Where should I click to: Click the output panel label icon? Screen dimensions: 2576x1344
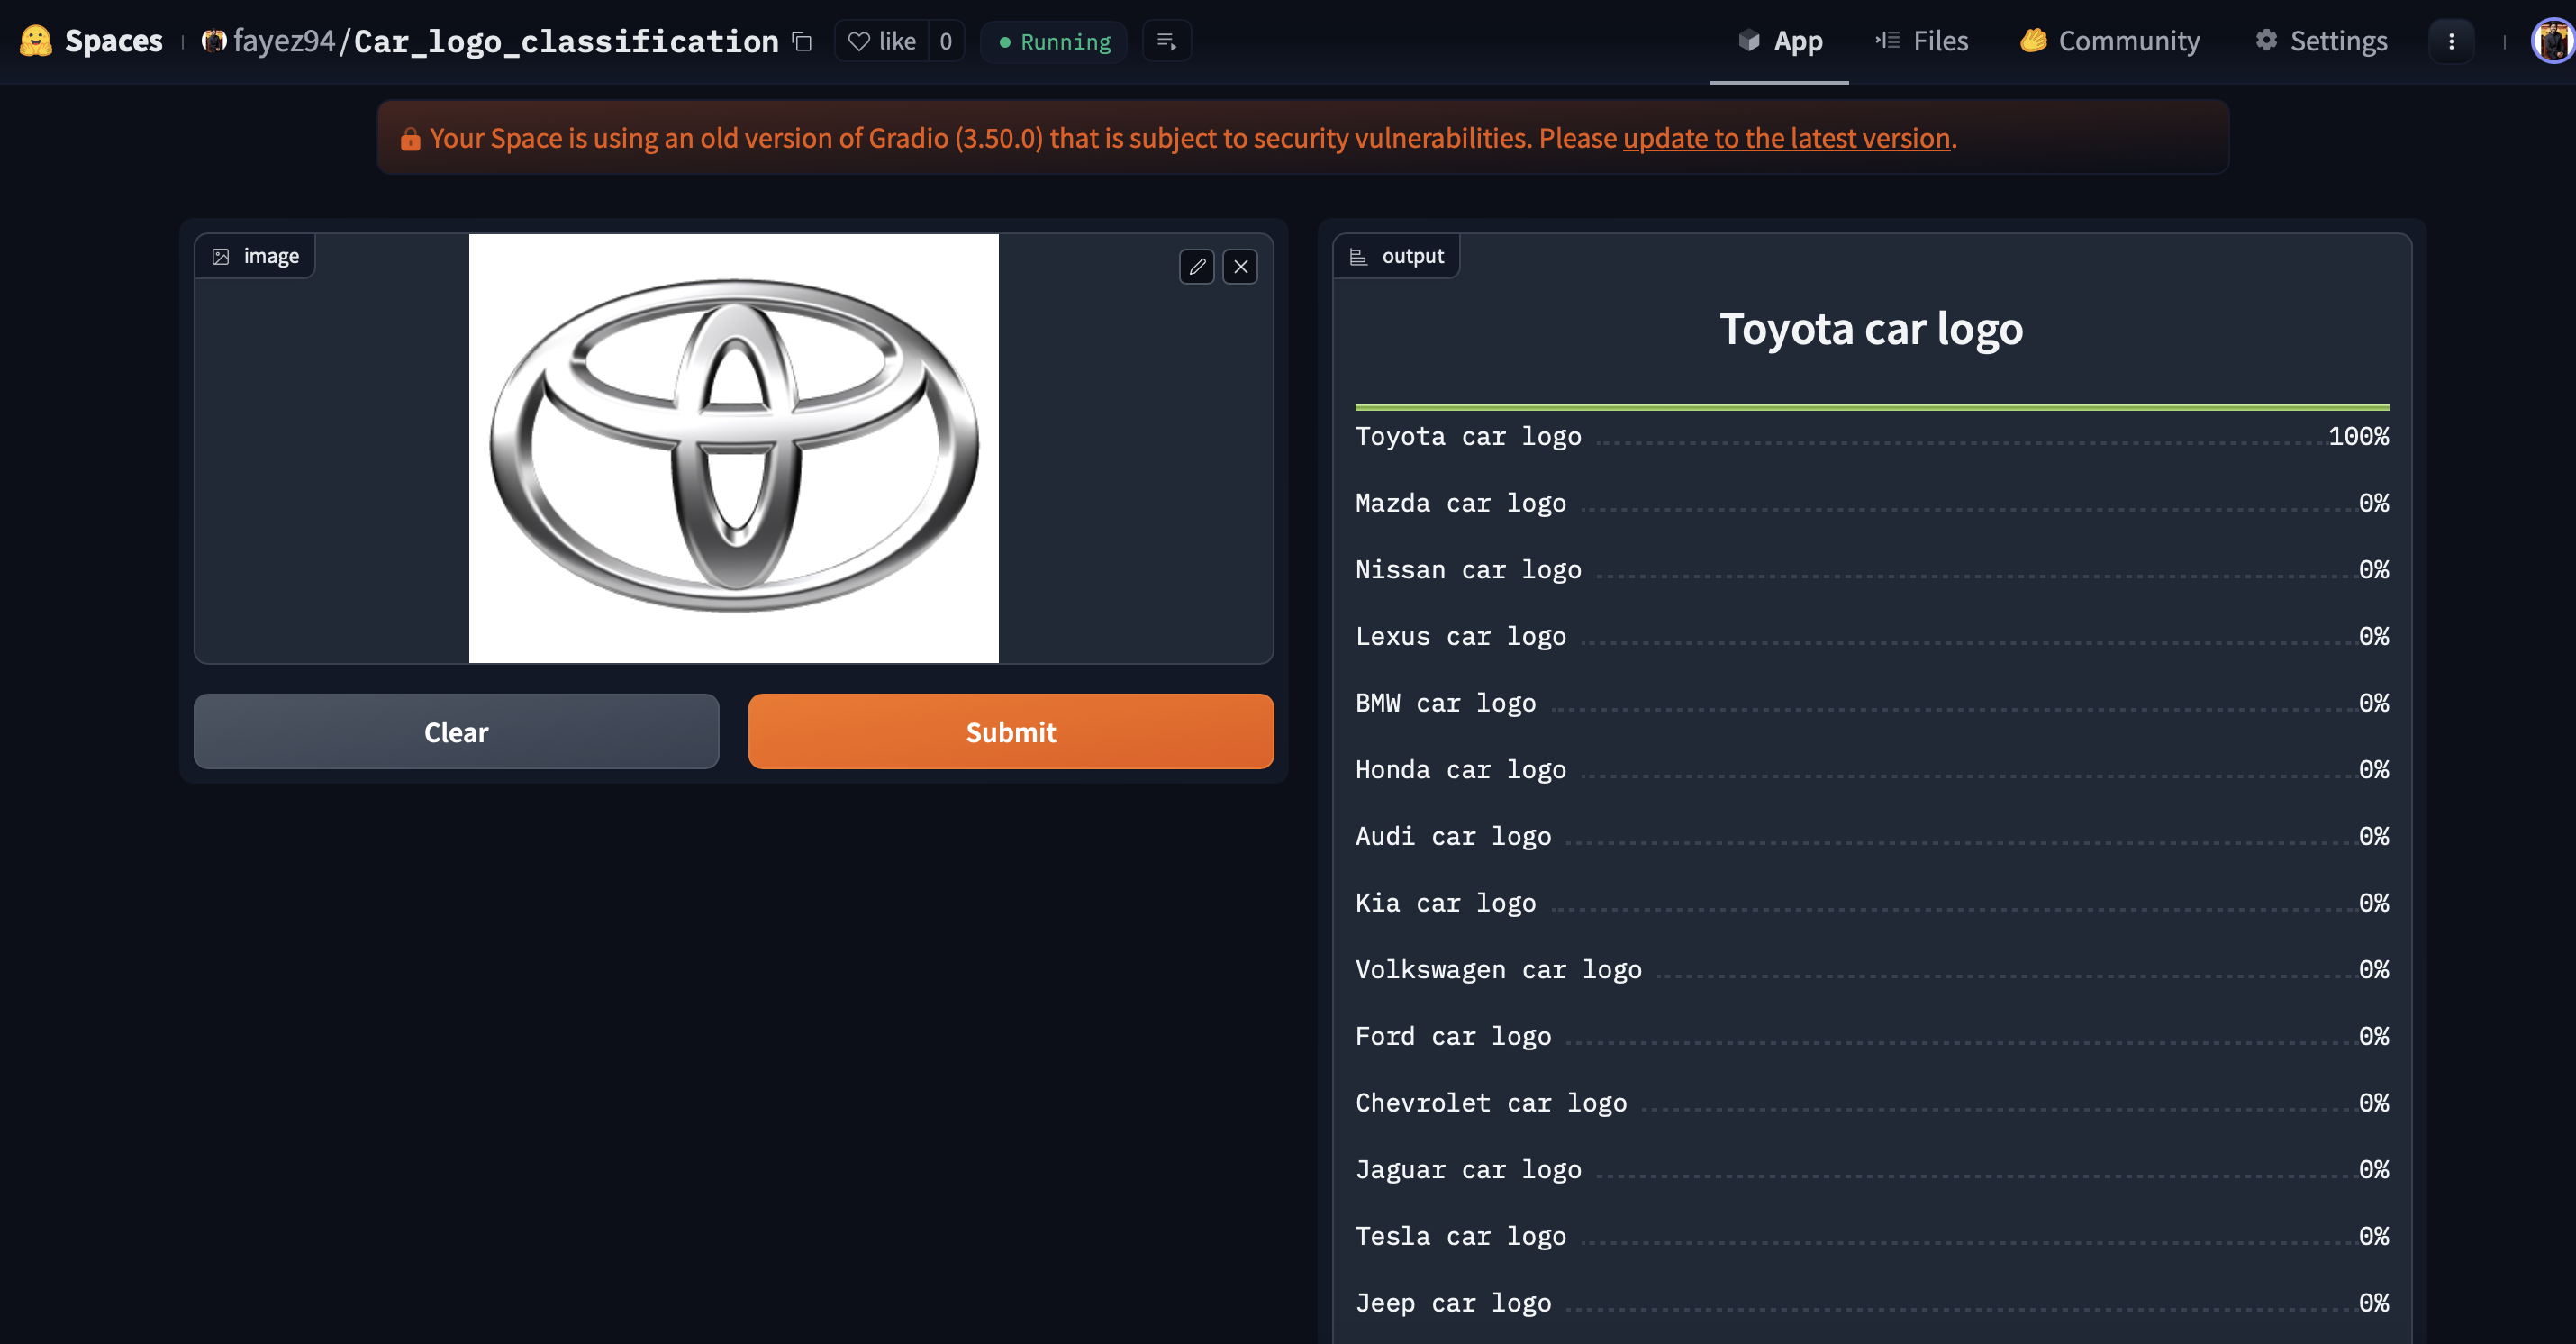(1358, 256)
